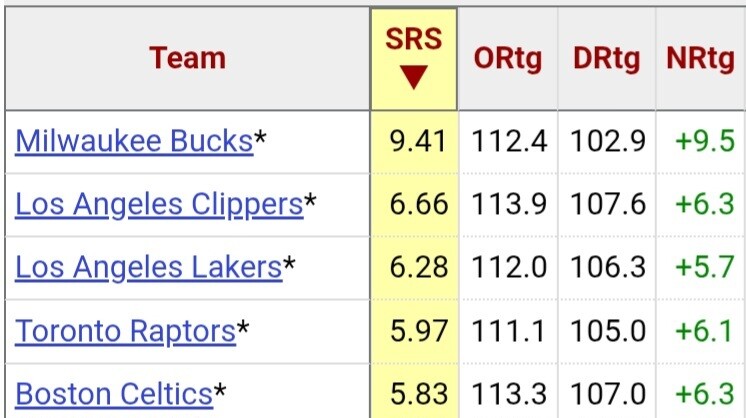Select the Lakers 106.3 DRtg cell
Viewport: 746px width, 418px height.
pos(607,267)
